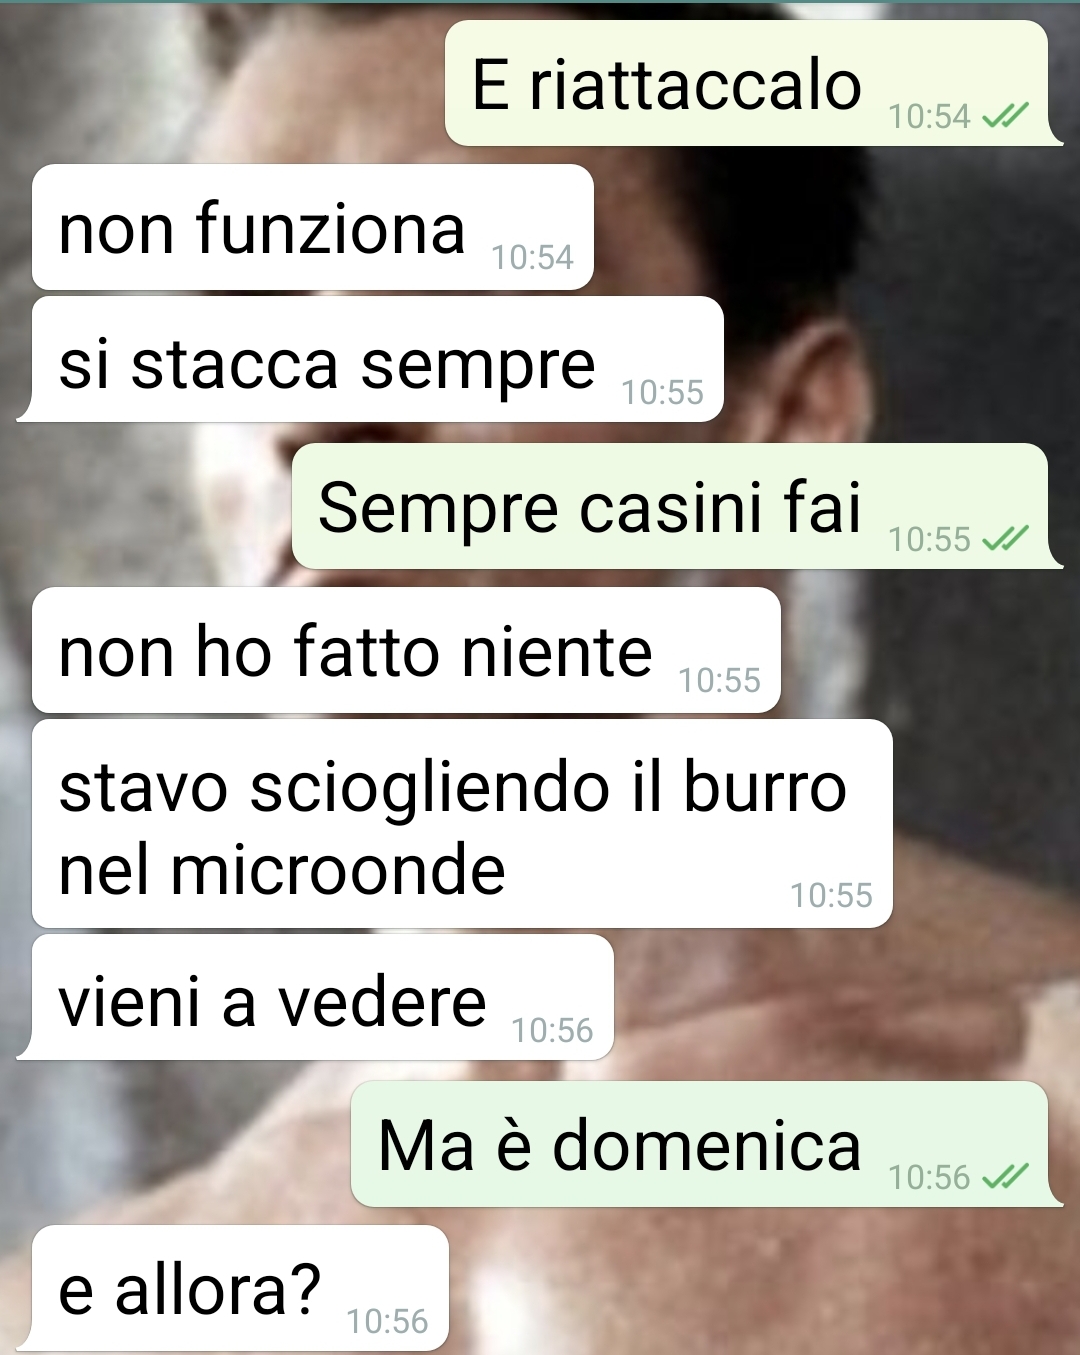The height and width of the screenshot is (1355, 1080).
Task: Select the 'E riattaccalo' sent message
Action: 754,84
